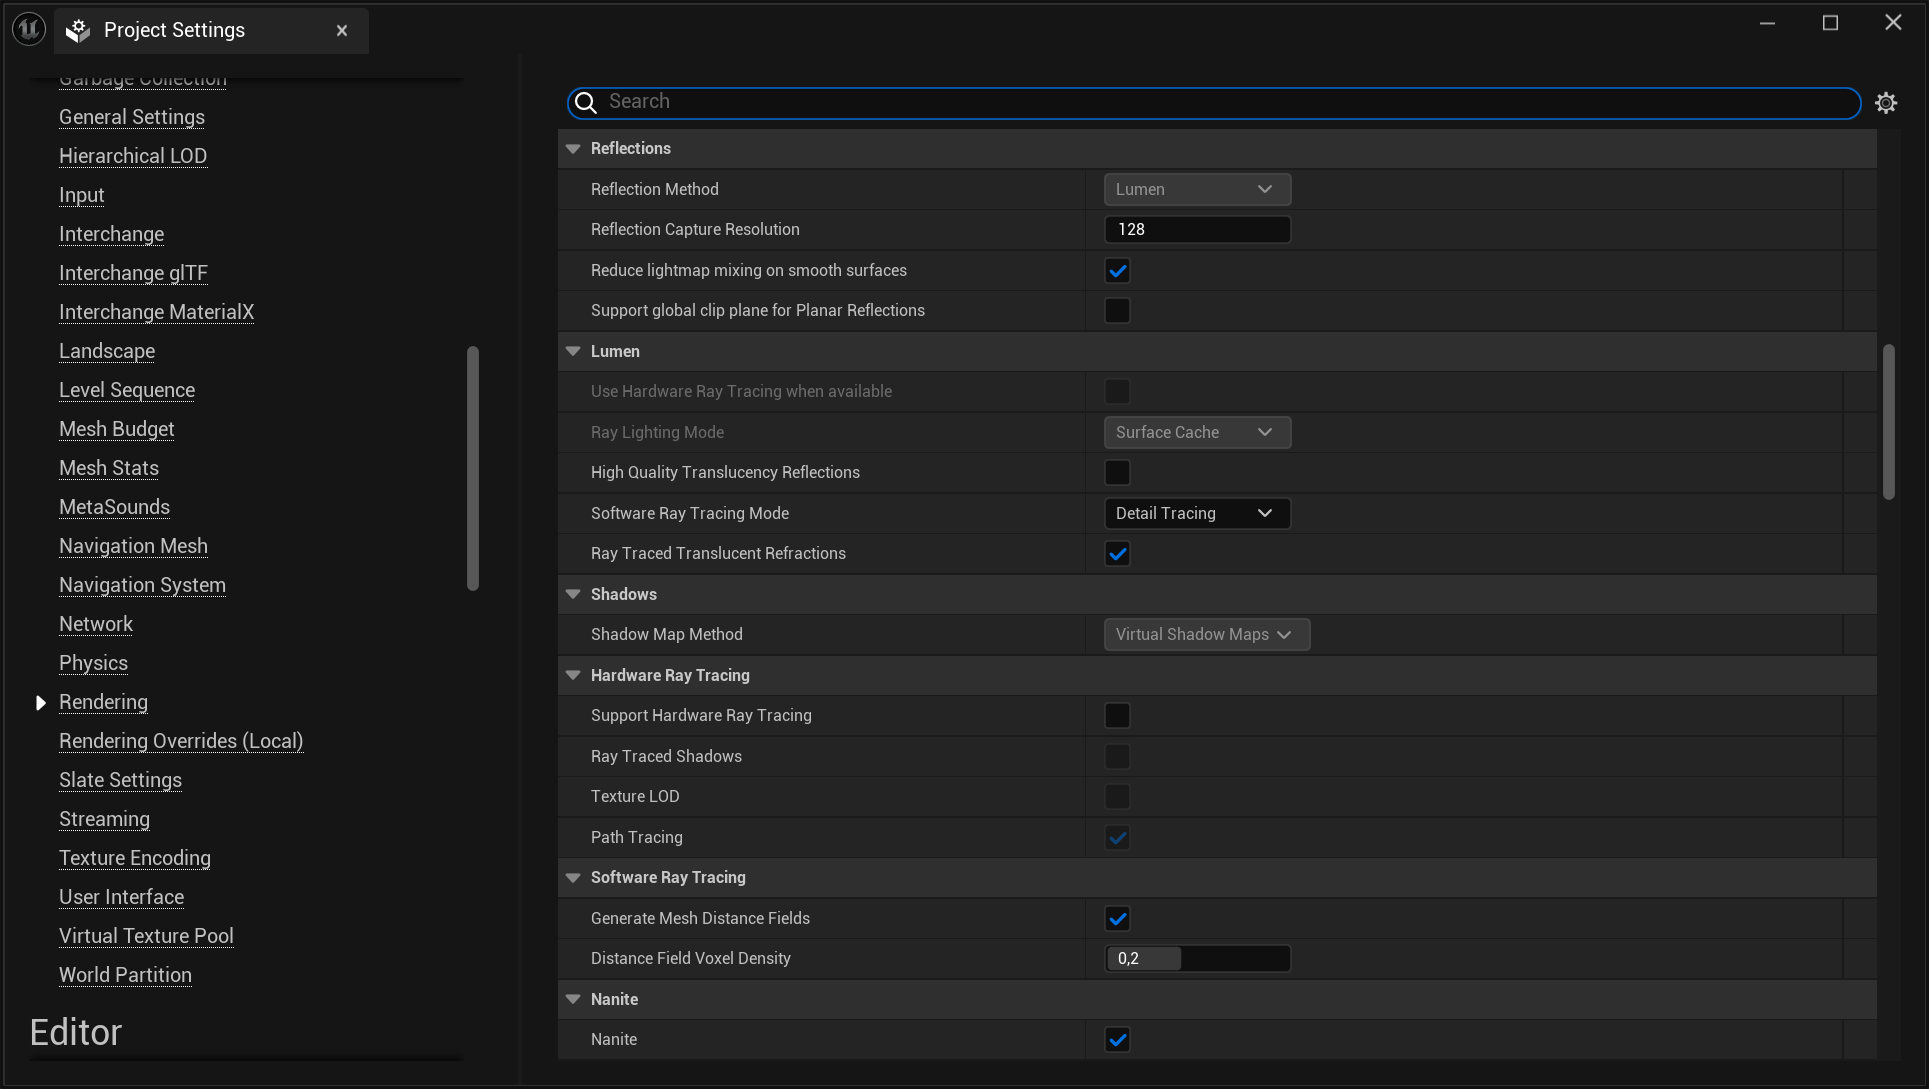
Task: Collapse the Software Ray Tracing section
Action: [x=572, y=877]
